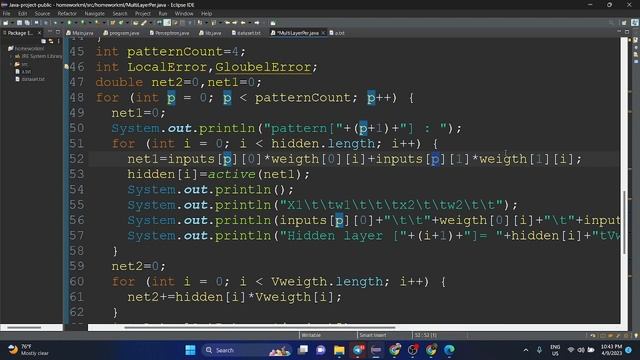Viewport: 640px width, 360px height.
Task: Click the editor horizontal scrollbar
Action: click(x=260, y=327)
